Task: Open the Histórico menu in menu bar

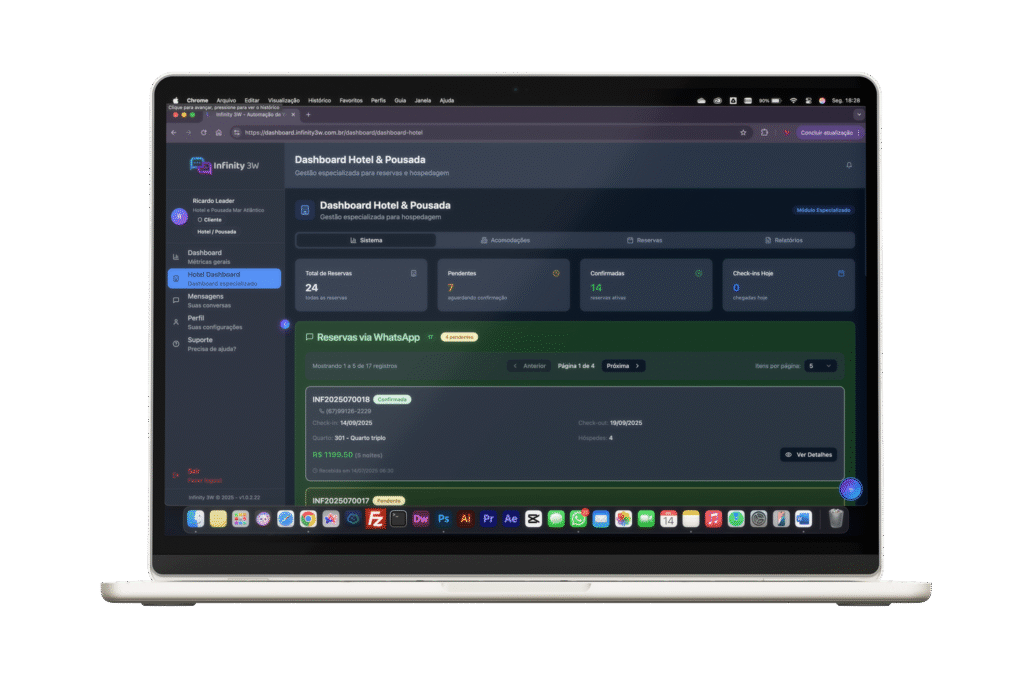Action: (x=319, y=100)
